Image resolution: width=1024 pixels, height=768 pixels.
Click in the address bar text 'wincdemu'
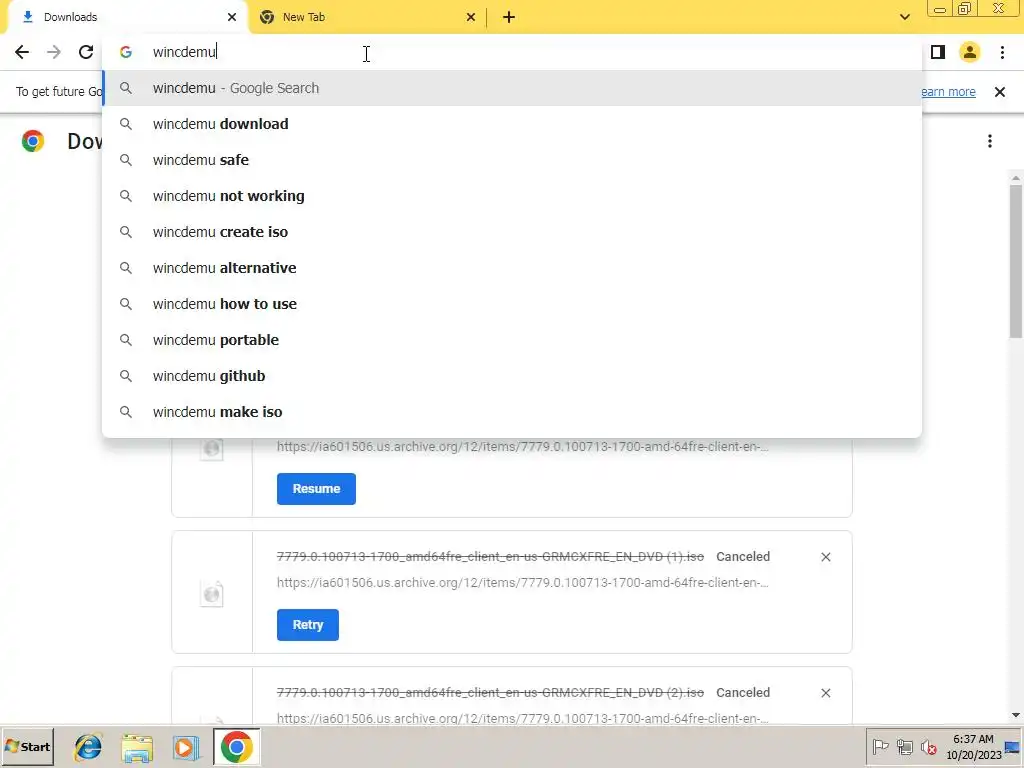click(184, 52)
